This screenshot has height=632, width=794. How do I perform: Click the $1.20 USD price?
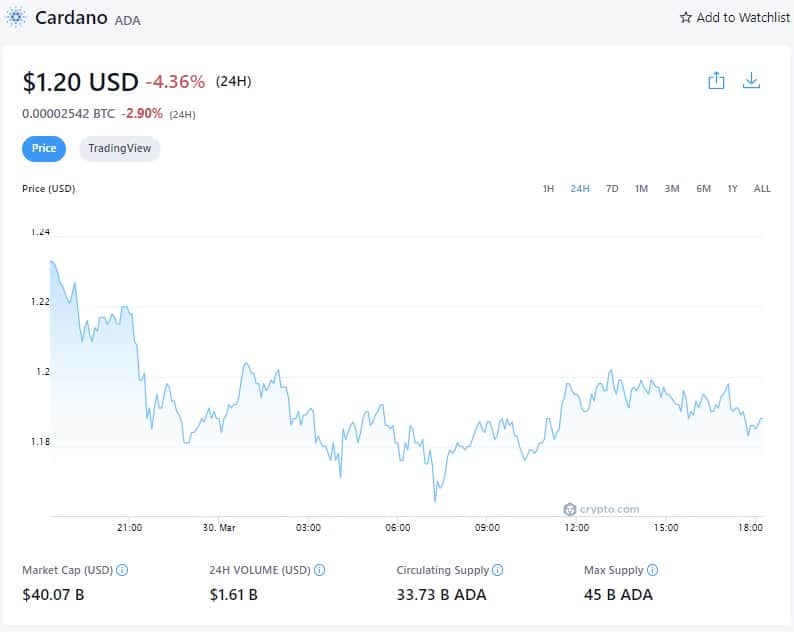[x=80, y=82]
